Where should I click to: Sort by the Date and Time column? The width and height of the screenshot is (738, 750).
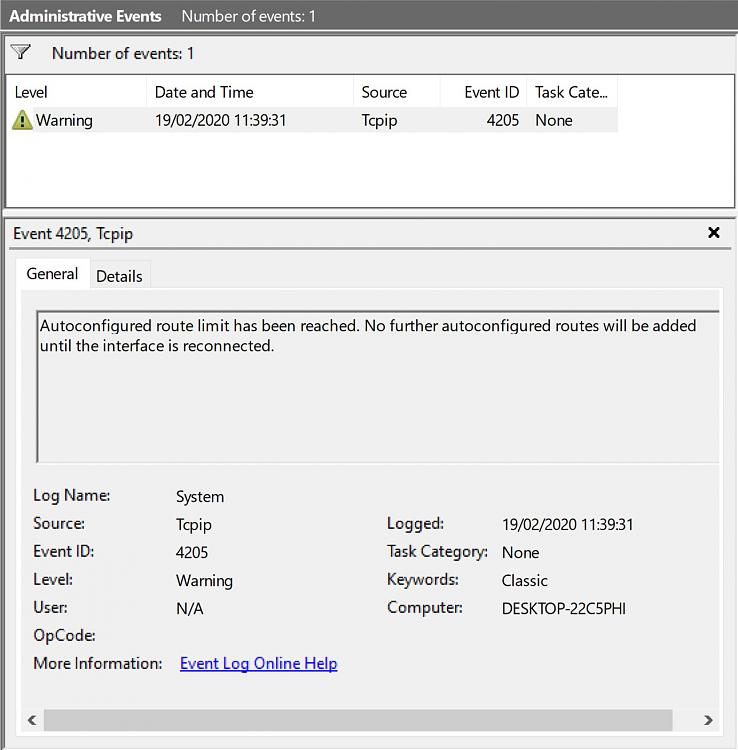point(250,92)
